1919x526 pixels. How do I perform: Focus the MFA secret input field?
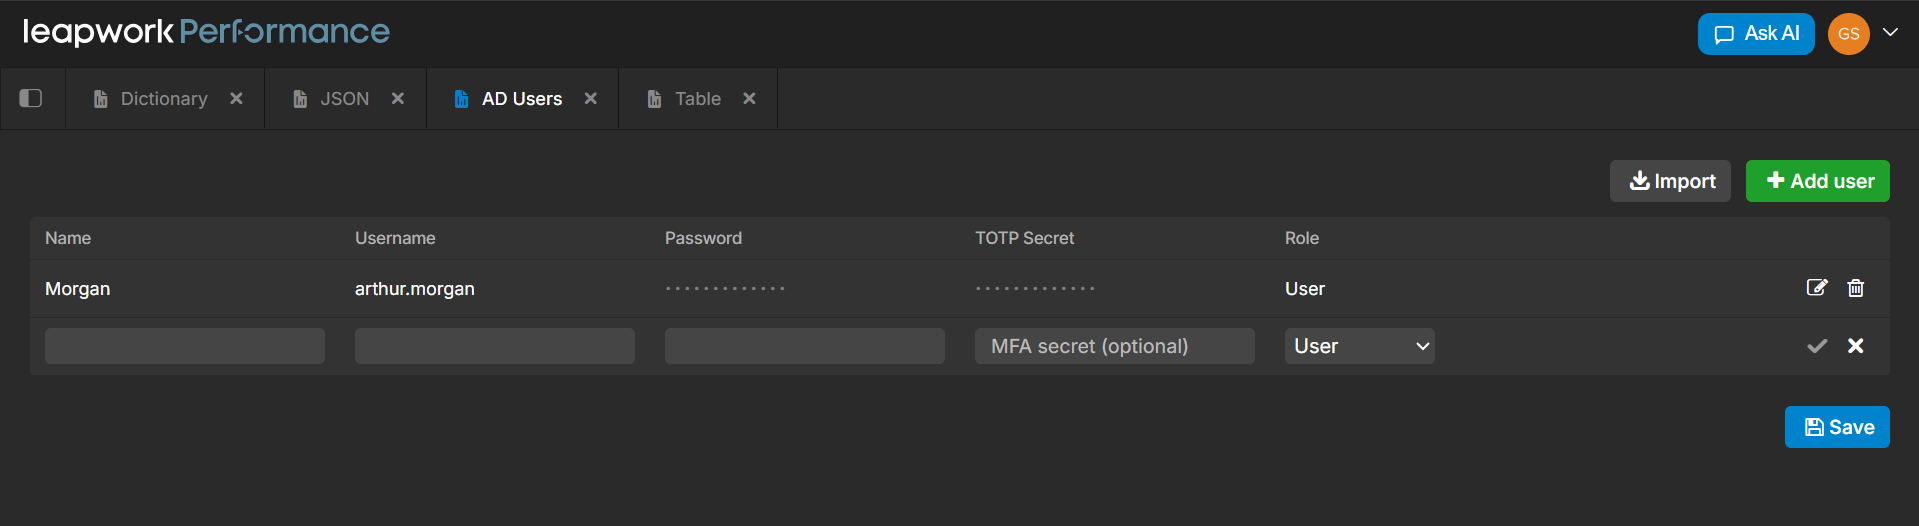1114,346
